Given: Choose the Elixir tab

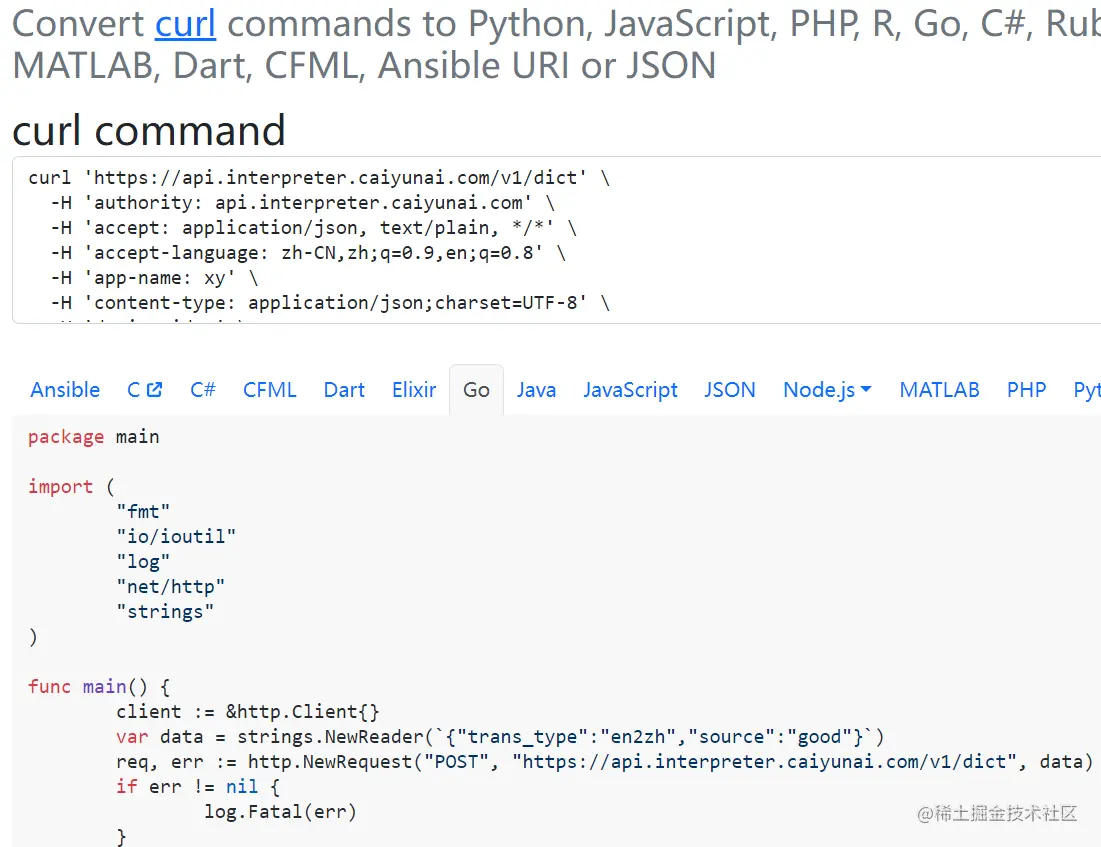Looking at the screenshot, I should (414, 390).
